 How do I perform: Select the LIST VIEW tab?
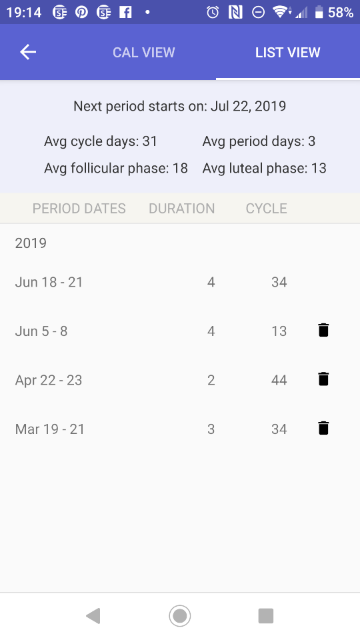(x=288, y=52)
